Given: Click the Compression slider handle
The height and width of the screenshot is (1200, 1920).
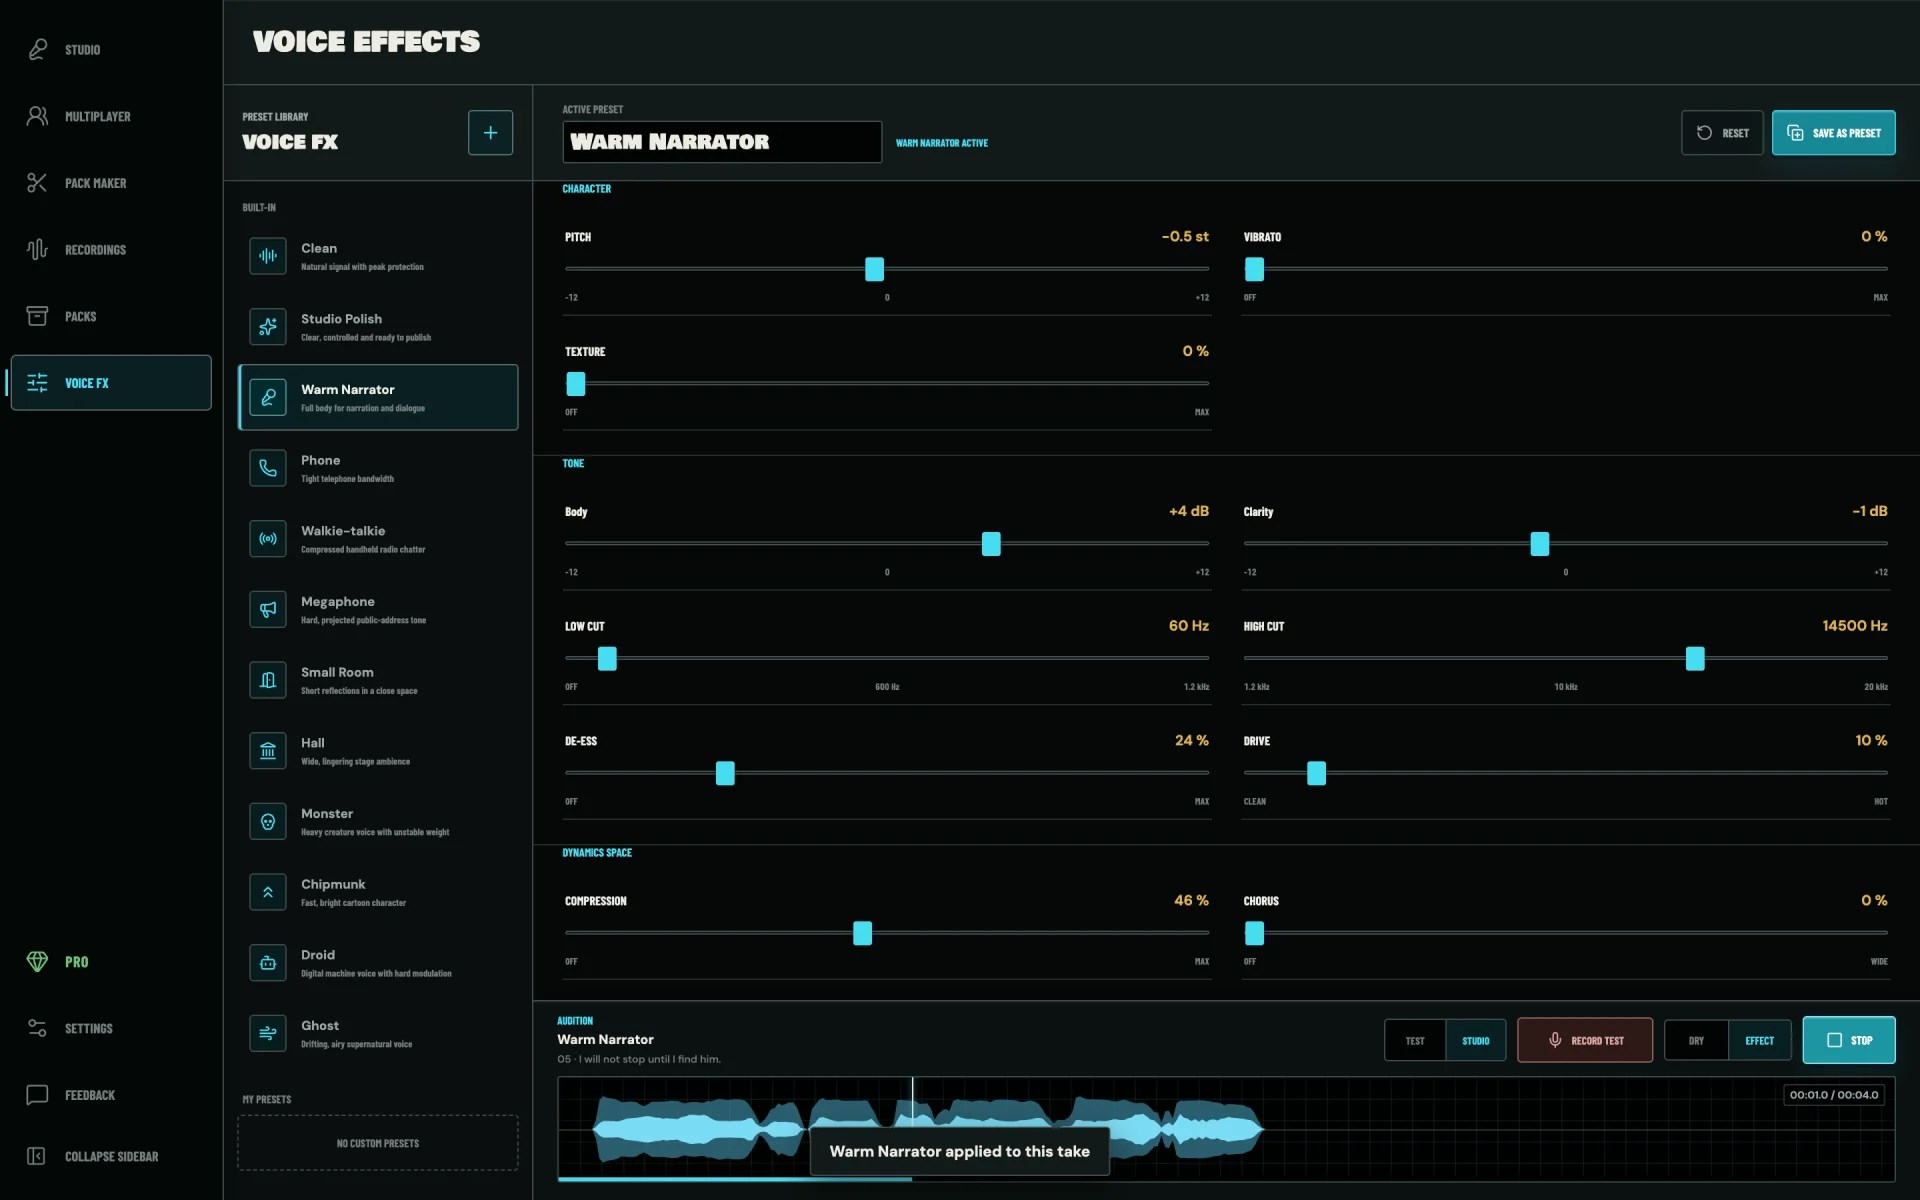Looking at the screenshot, I should click(x=862, y=933).
